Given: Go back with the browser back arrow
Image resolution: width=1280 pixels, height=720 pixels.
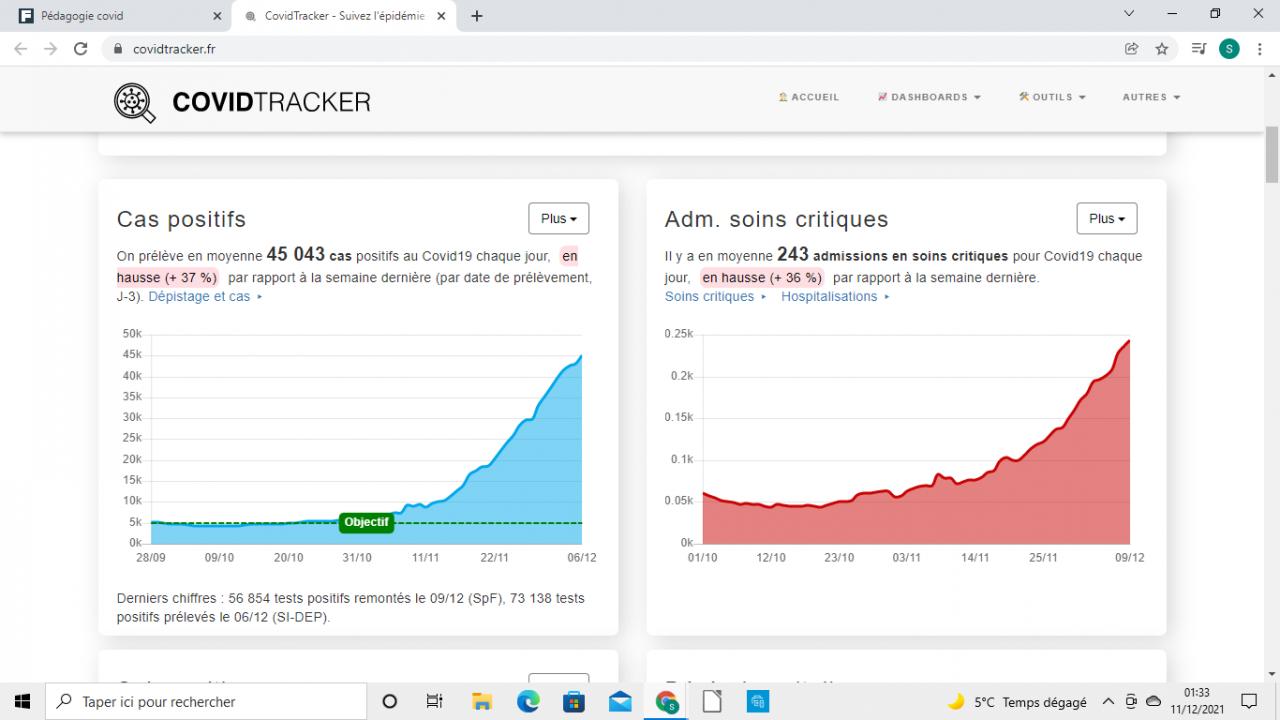Looking at the screenshot, I should [20, 48].
